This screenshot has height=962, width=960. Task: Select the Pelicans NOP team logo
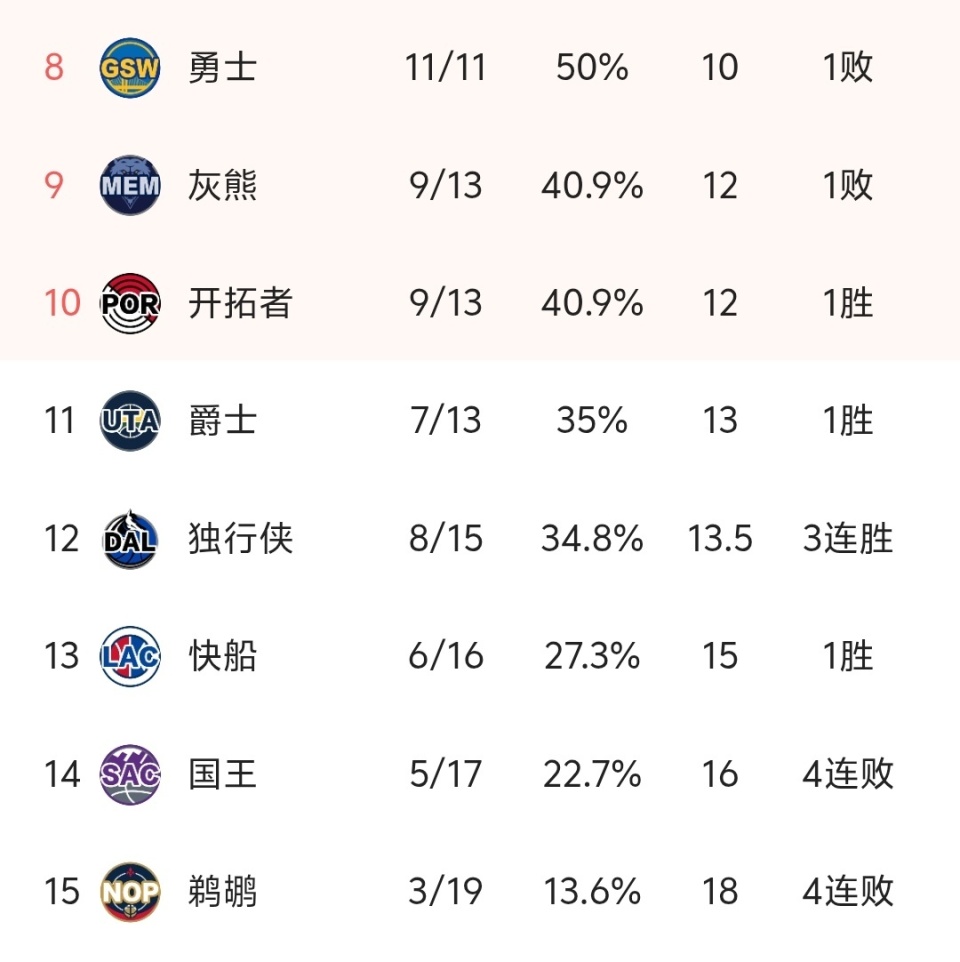130,891
